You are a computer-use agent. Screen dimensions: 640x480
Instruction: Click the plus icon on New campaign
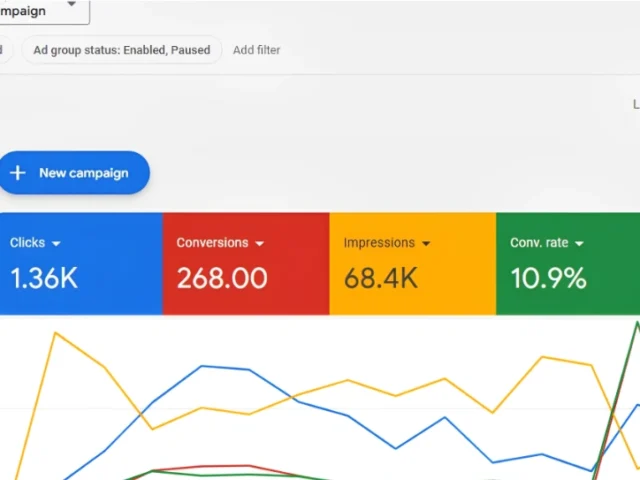click(x=18, y=173)
